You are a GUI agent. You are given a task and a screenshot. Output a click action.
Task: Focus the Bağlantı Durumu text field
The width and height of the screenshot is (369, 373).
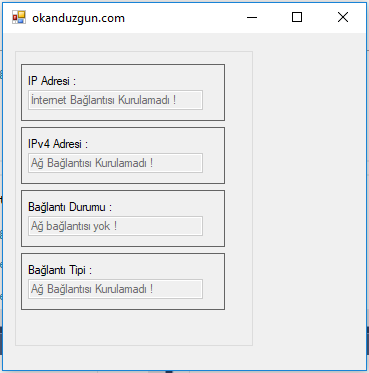tap(115, 226)
